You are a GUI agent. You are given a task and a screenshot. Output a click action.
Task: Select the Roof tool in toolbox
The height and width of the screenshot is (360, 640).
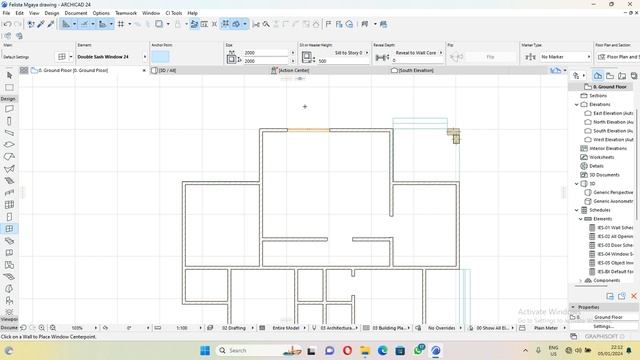pyautogui.click(x=9, y=157)
